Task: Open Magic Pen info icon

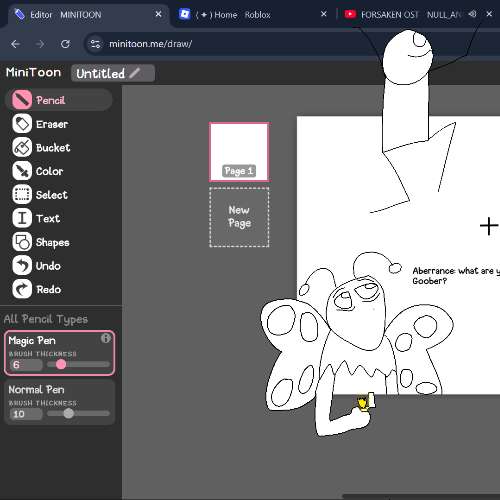Action: (x=105, y=339)
